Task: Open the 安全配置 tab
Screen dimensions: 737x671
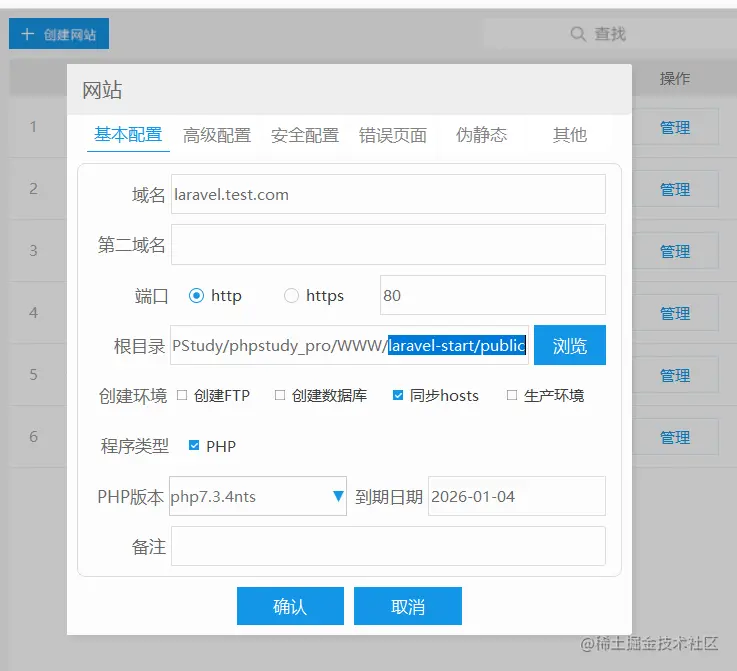Action: click(305, 135)
